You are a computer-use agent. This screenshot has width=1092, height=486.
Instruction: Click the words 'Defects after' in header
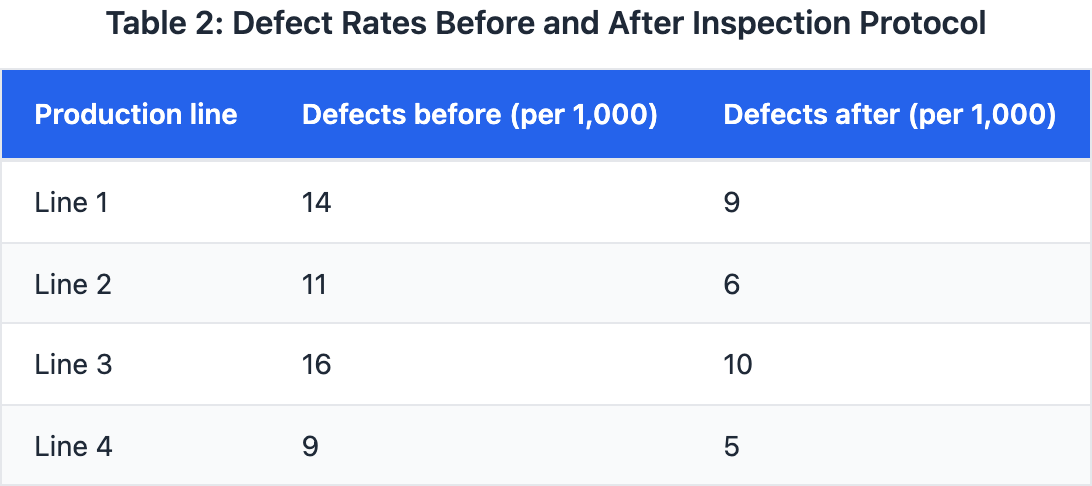(811, 115)
